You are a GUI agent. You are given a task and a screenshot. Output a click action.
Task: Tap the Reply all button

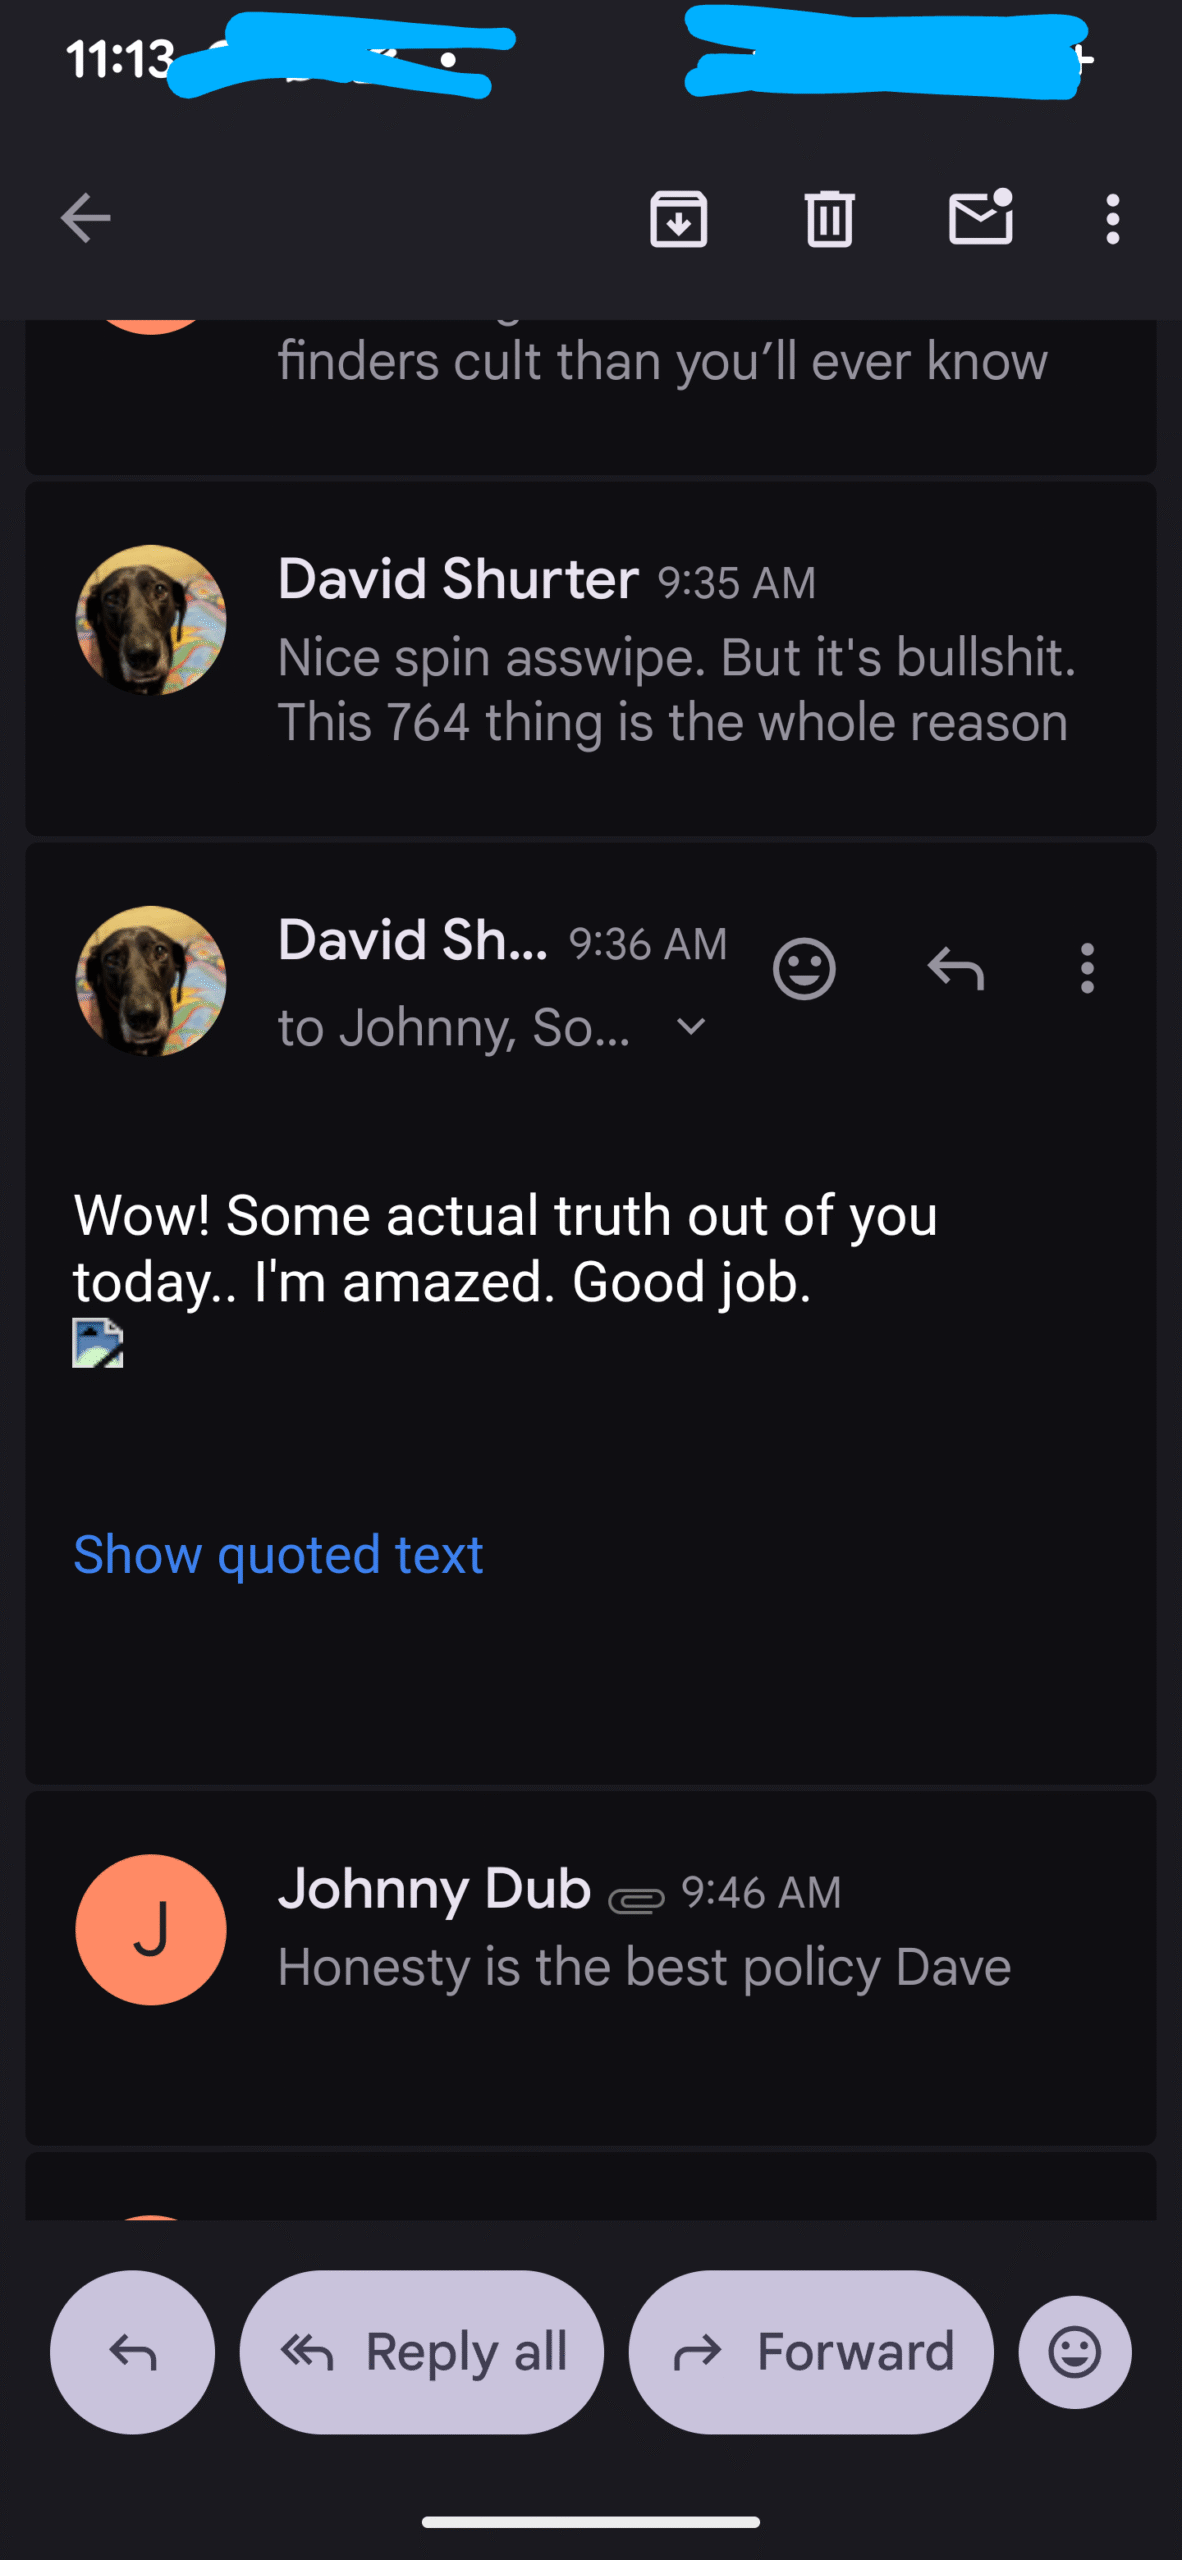pos(422,2352)
